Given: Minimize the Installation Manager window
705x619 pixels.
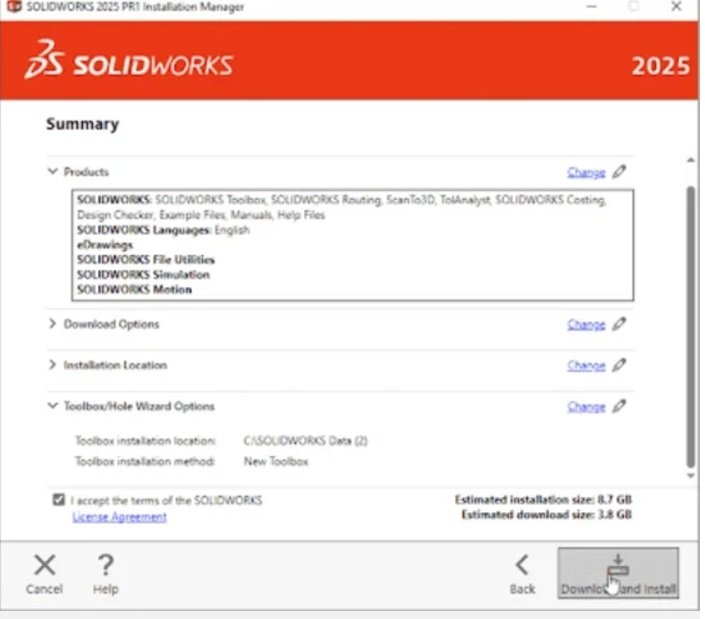Looking at the screenshot, I should click(x=592, y=6).
